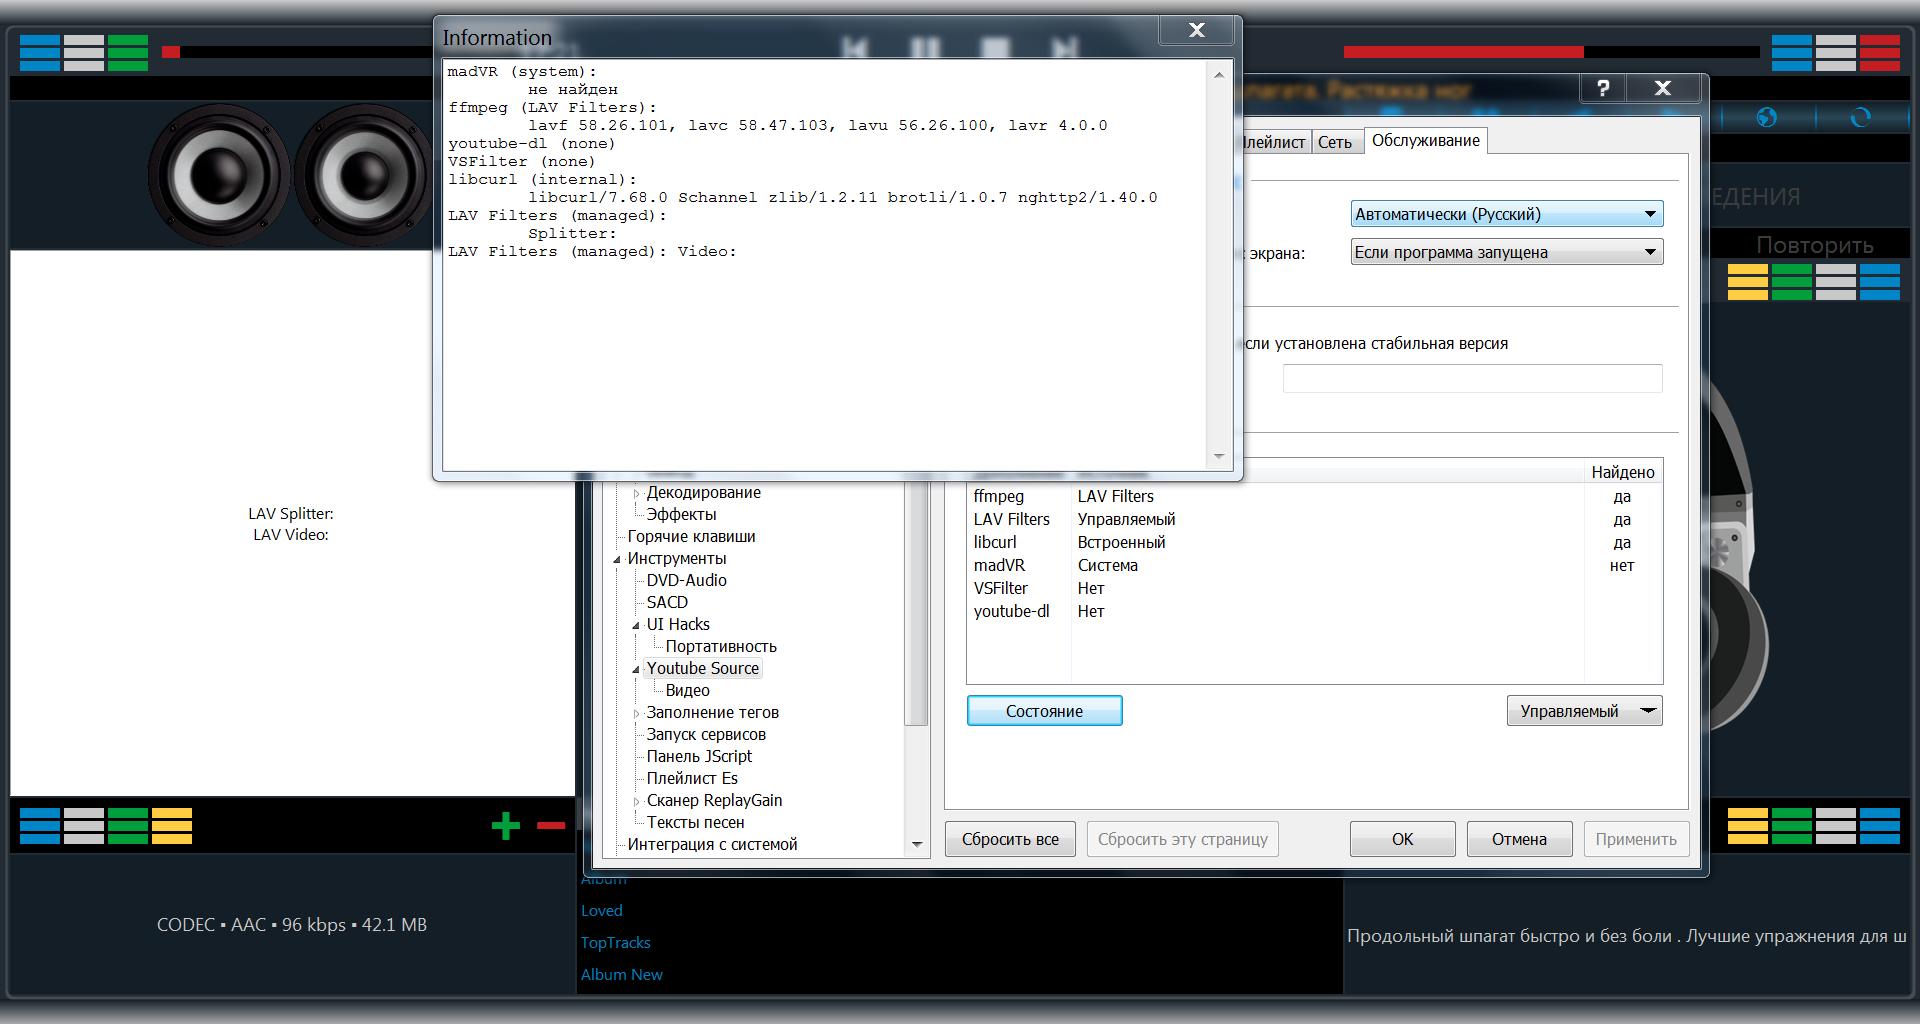Expand the Заполнение тегов tree node

click(636, 713)
